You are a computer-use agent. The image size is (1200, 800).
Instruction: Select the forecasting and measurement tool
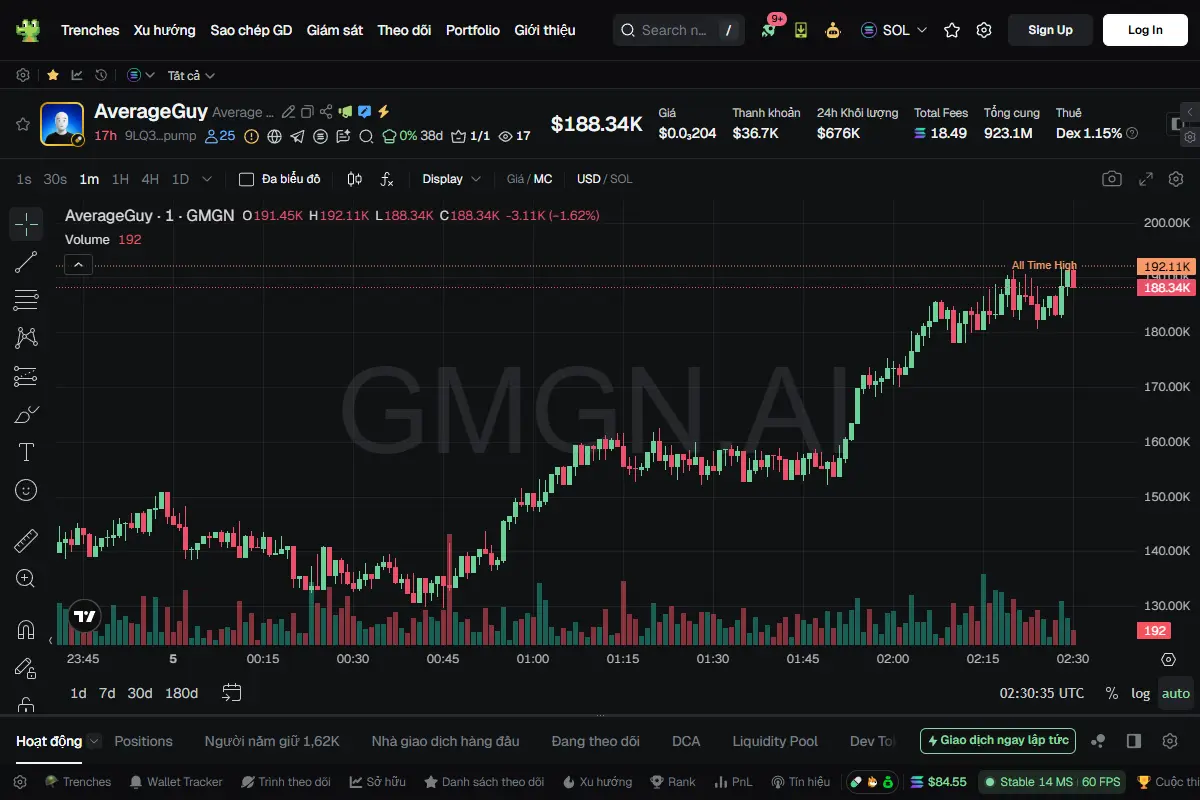coord(26,376)
